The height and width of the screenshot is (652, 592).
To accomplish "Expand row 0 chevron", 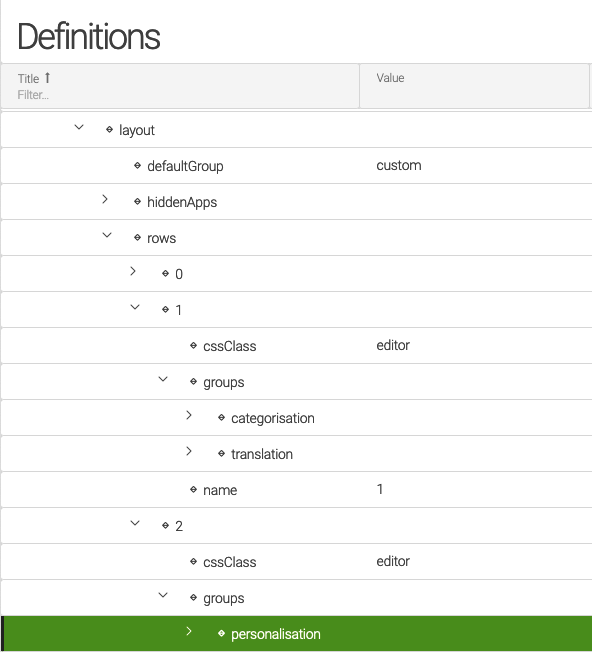I will pyautogui.click(x=133, y=271).
